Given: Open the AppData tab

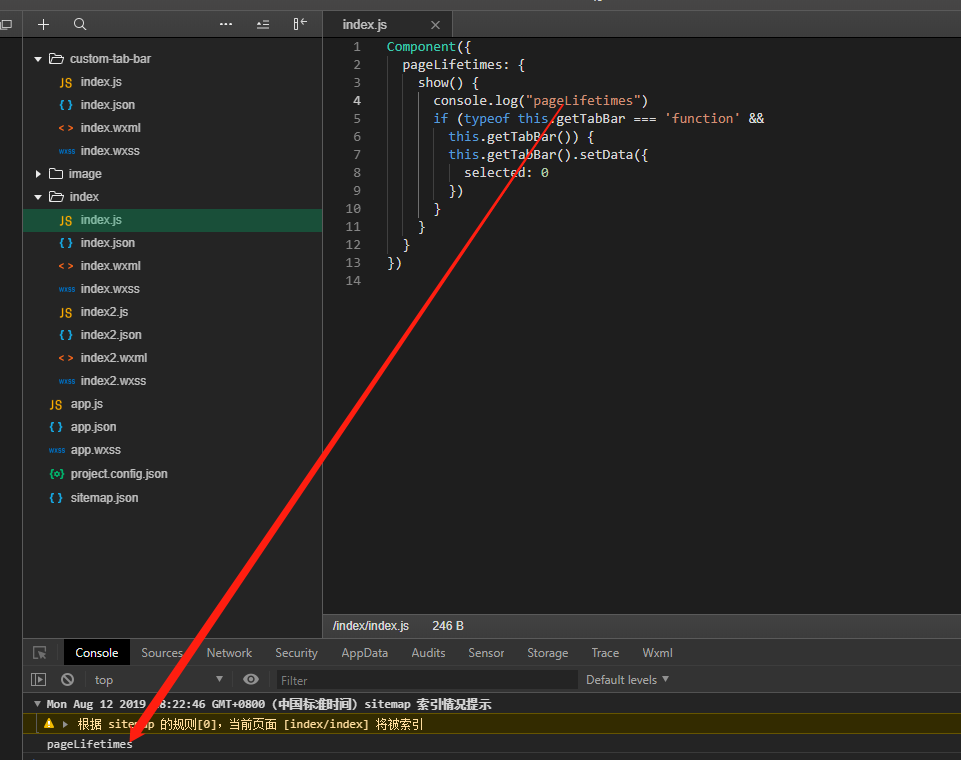Looking at the screenshot, I should pos(365,653).
